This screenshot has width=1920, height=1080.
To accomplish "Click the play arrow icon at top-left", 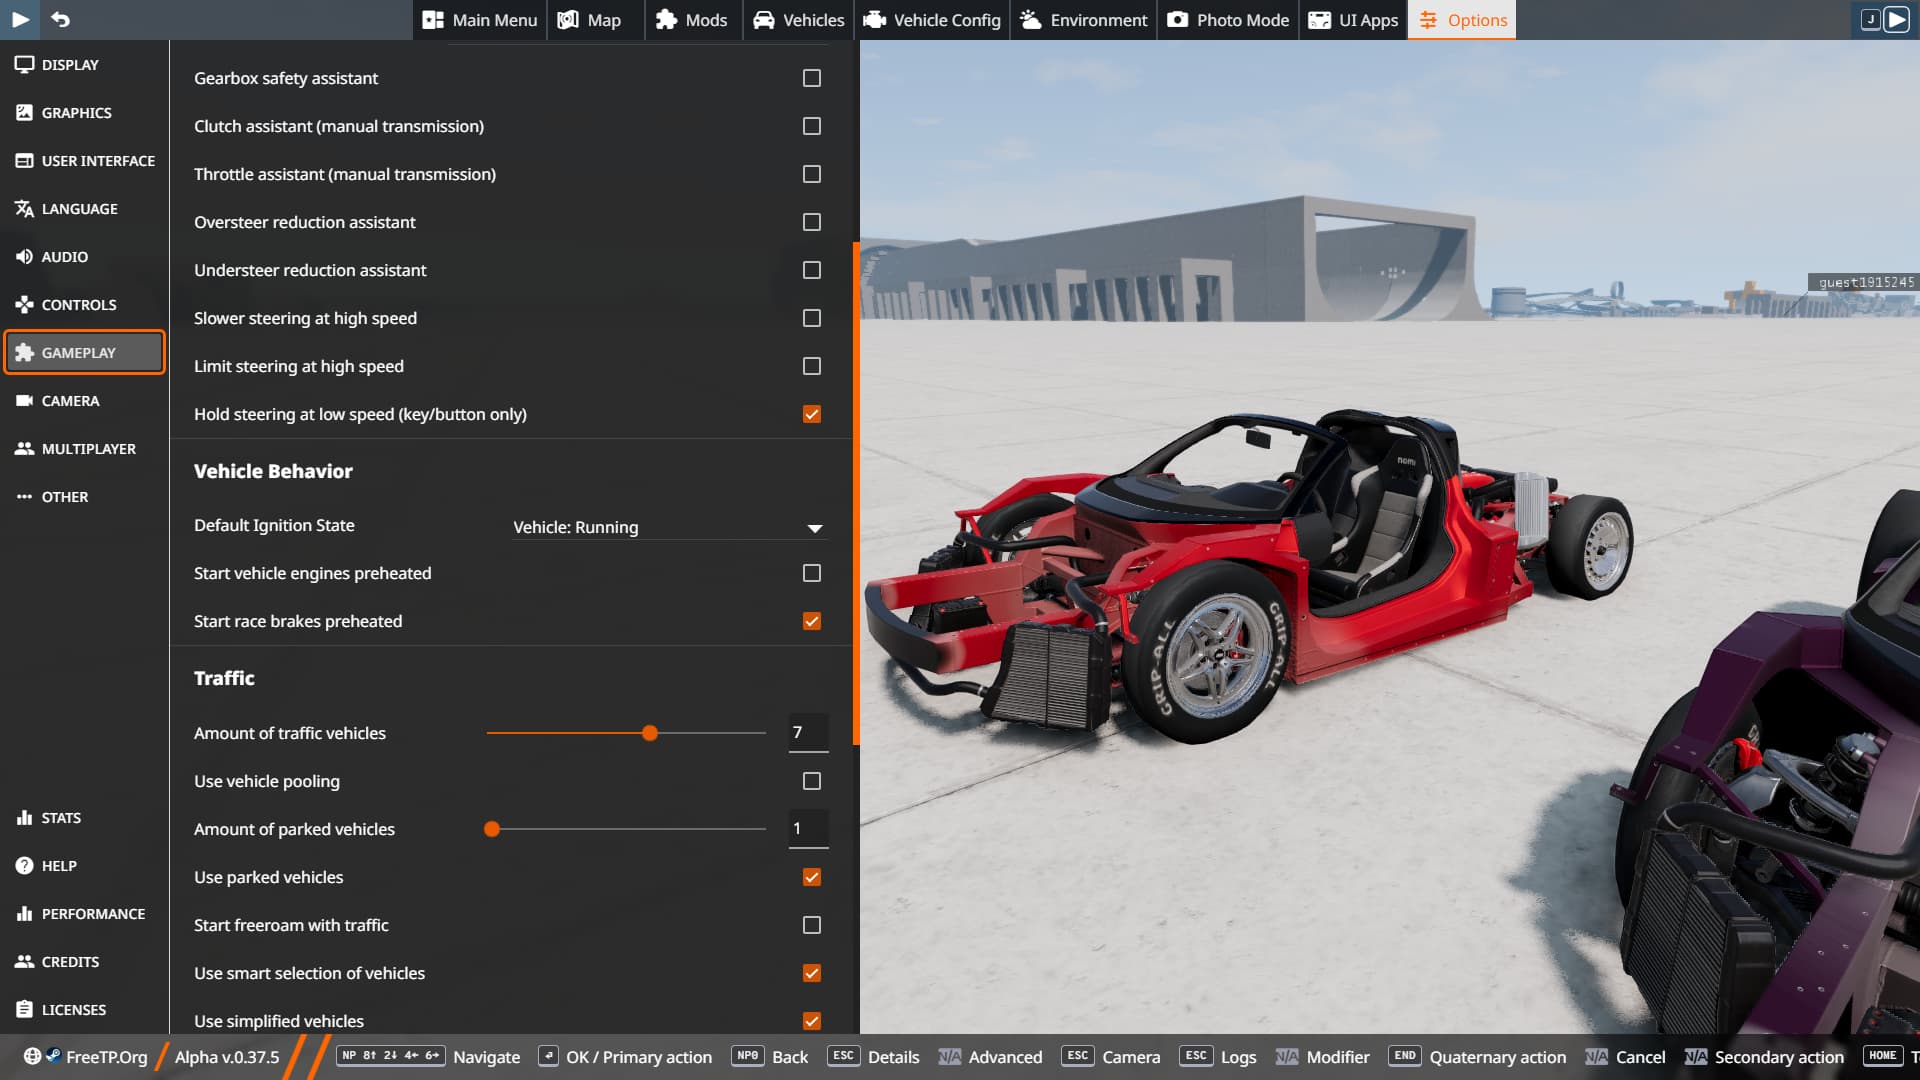I will tap(20, 19).
